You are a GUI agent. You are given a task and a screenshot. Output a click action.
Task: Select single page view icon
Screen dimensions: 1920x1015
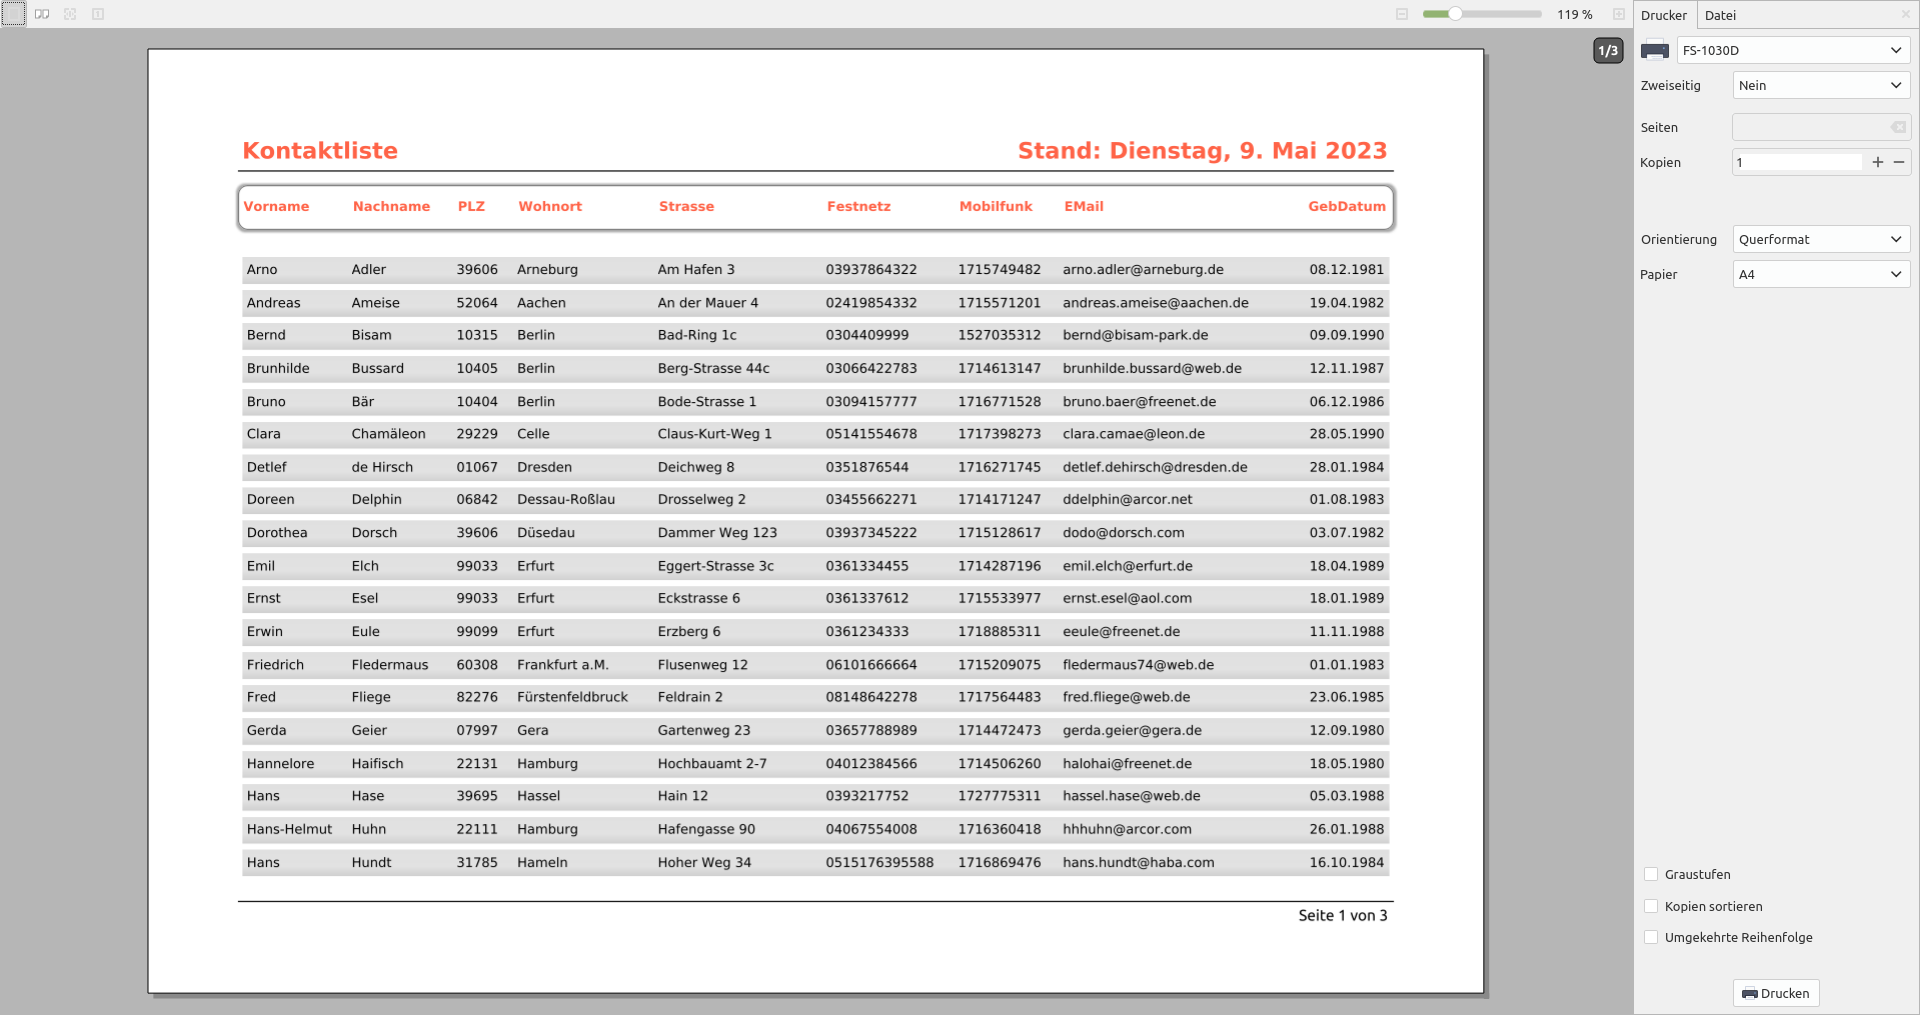[x=14, y=14]
